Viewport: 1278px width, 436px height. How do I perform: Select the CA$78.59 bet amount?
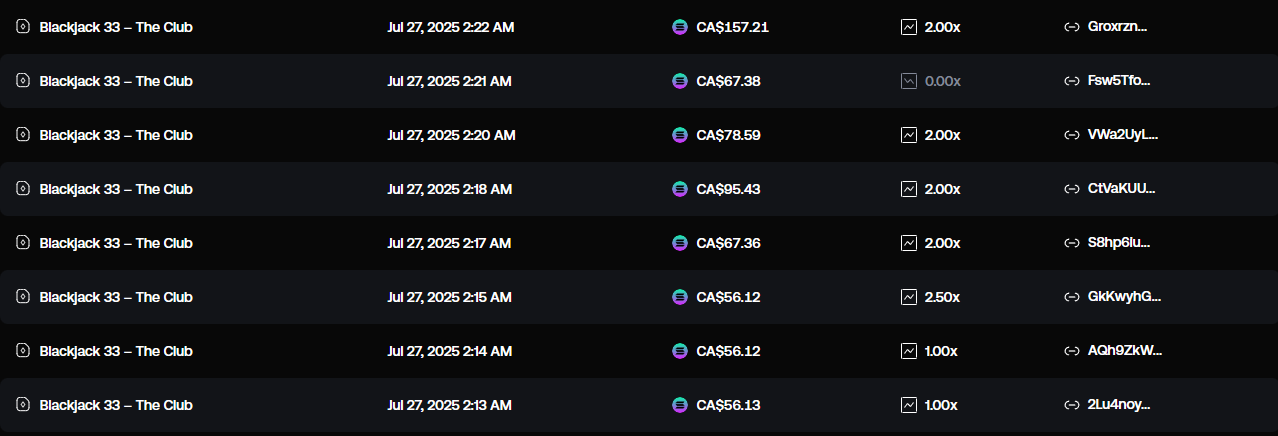[728, 135]
